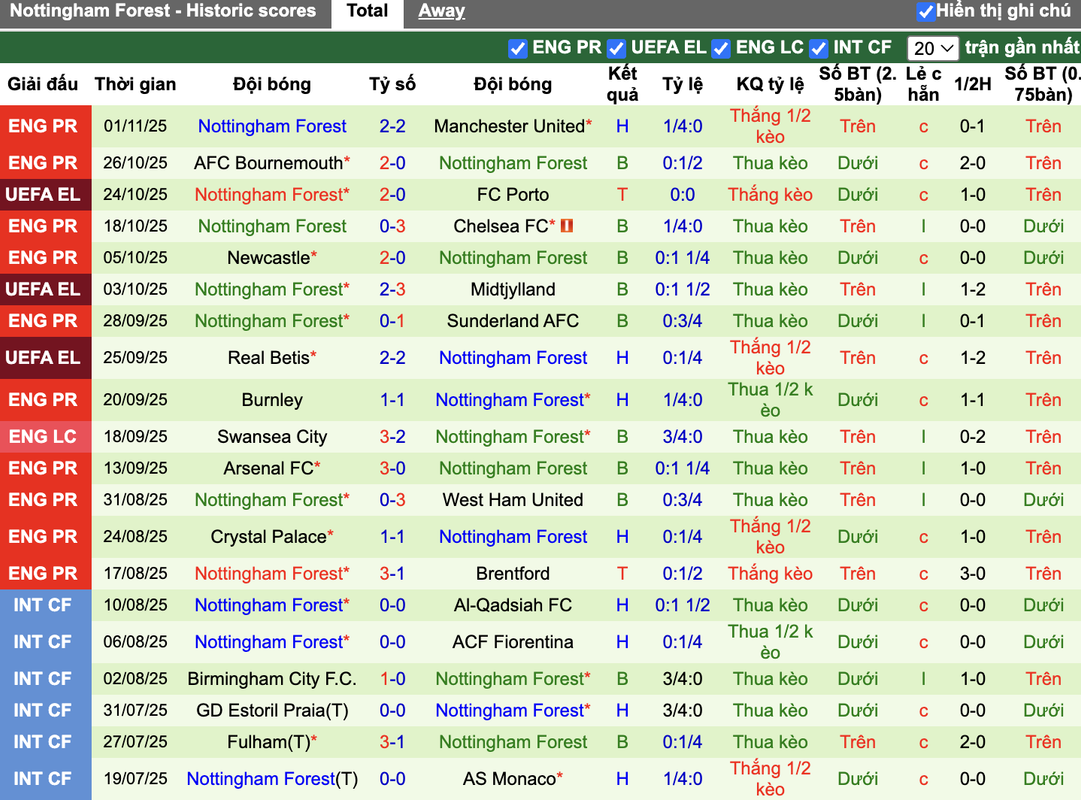Click the Giải đấu column header
The height and width of the screenshot is (800, 1081).
pos(43,84)
